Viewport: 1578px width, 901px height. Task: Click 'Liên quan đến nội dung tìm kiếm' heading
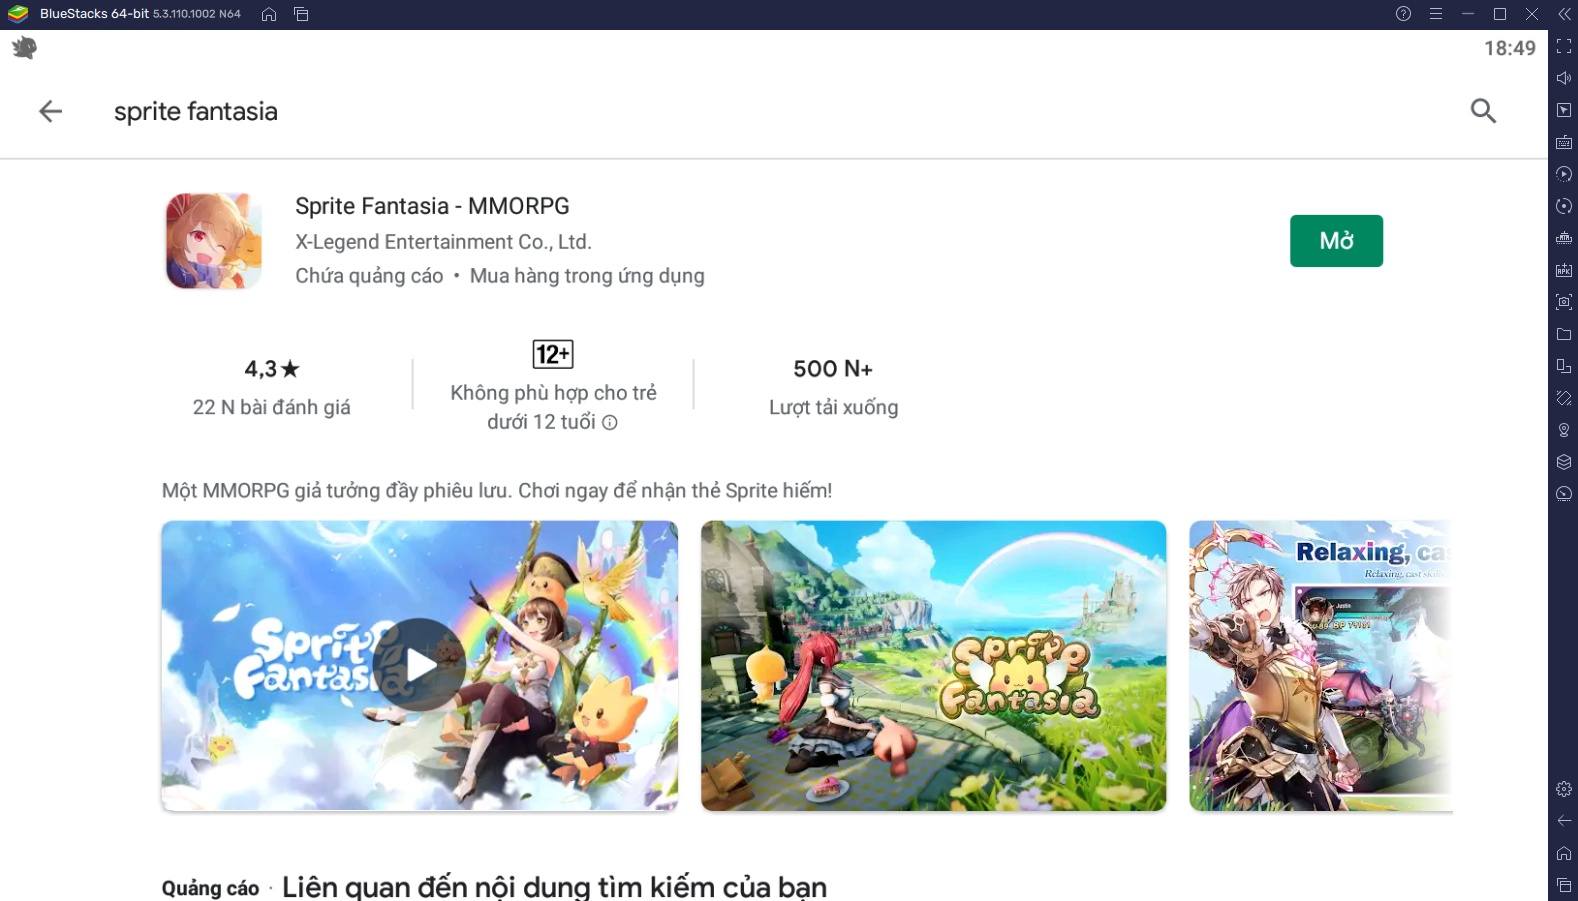click(x=554, y=887)
